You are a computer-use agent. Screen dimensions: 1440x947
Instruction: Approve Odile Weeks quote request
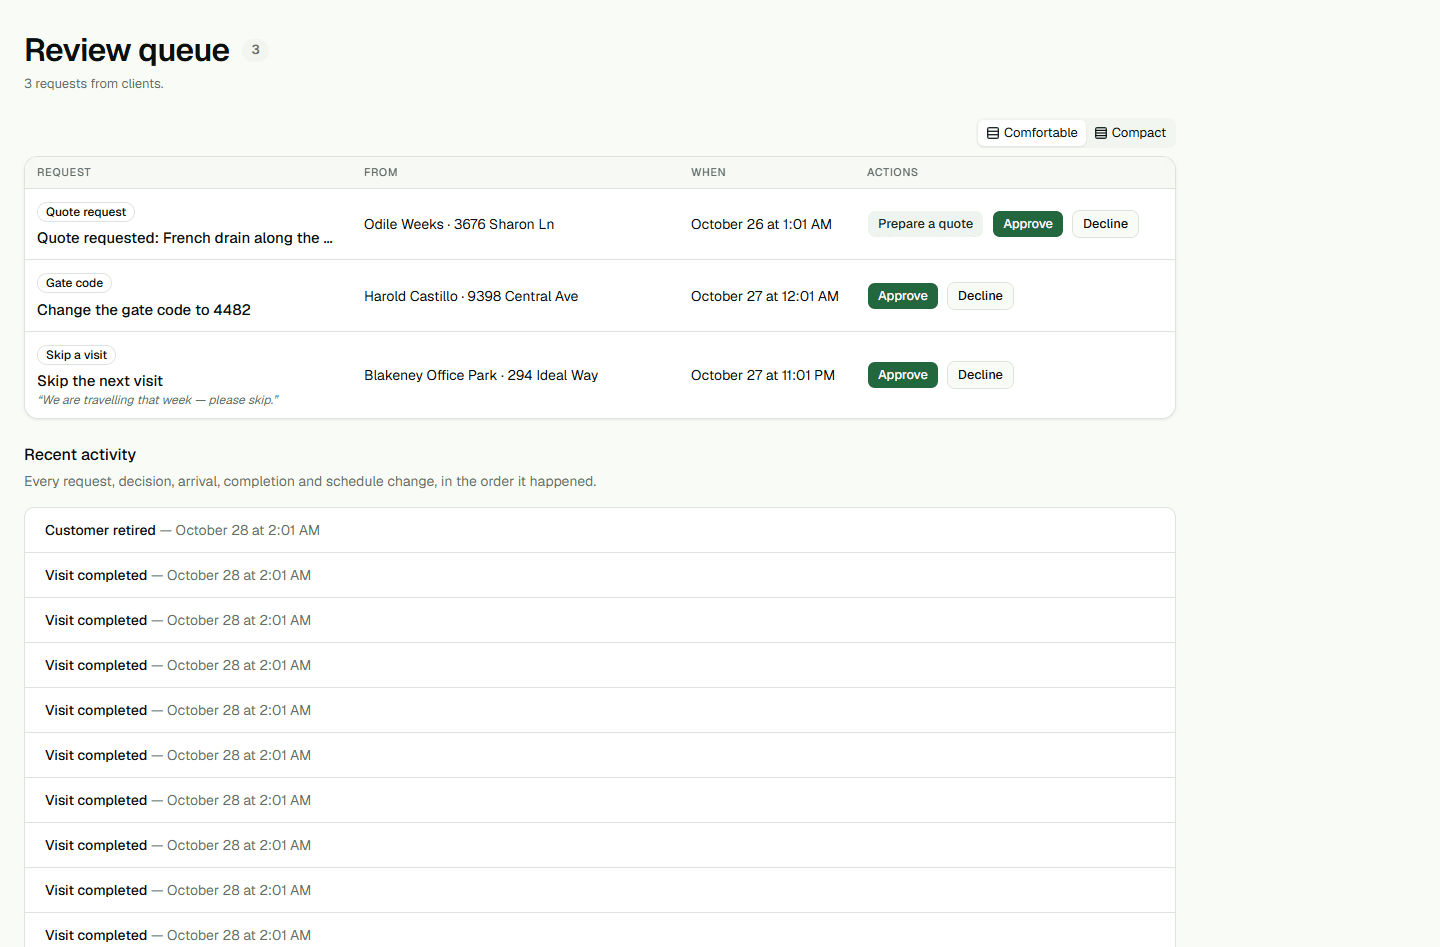[x=1028, y=224]
